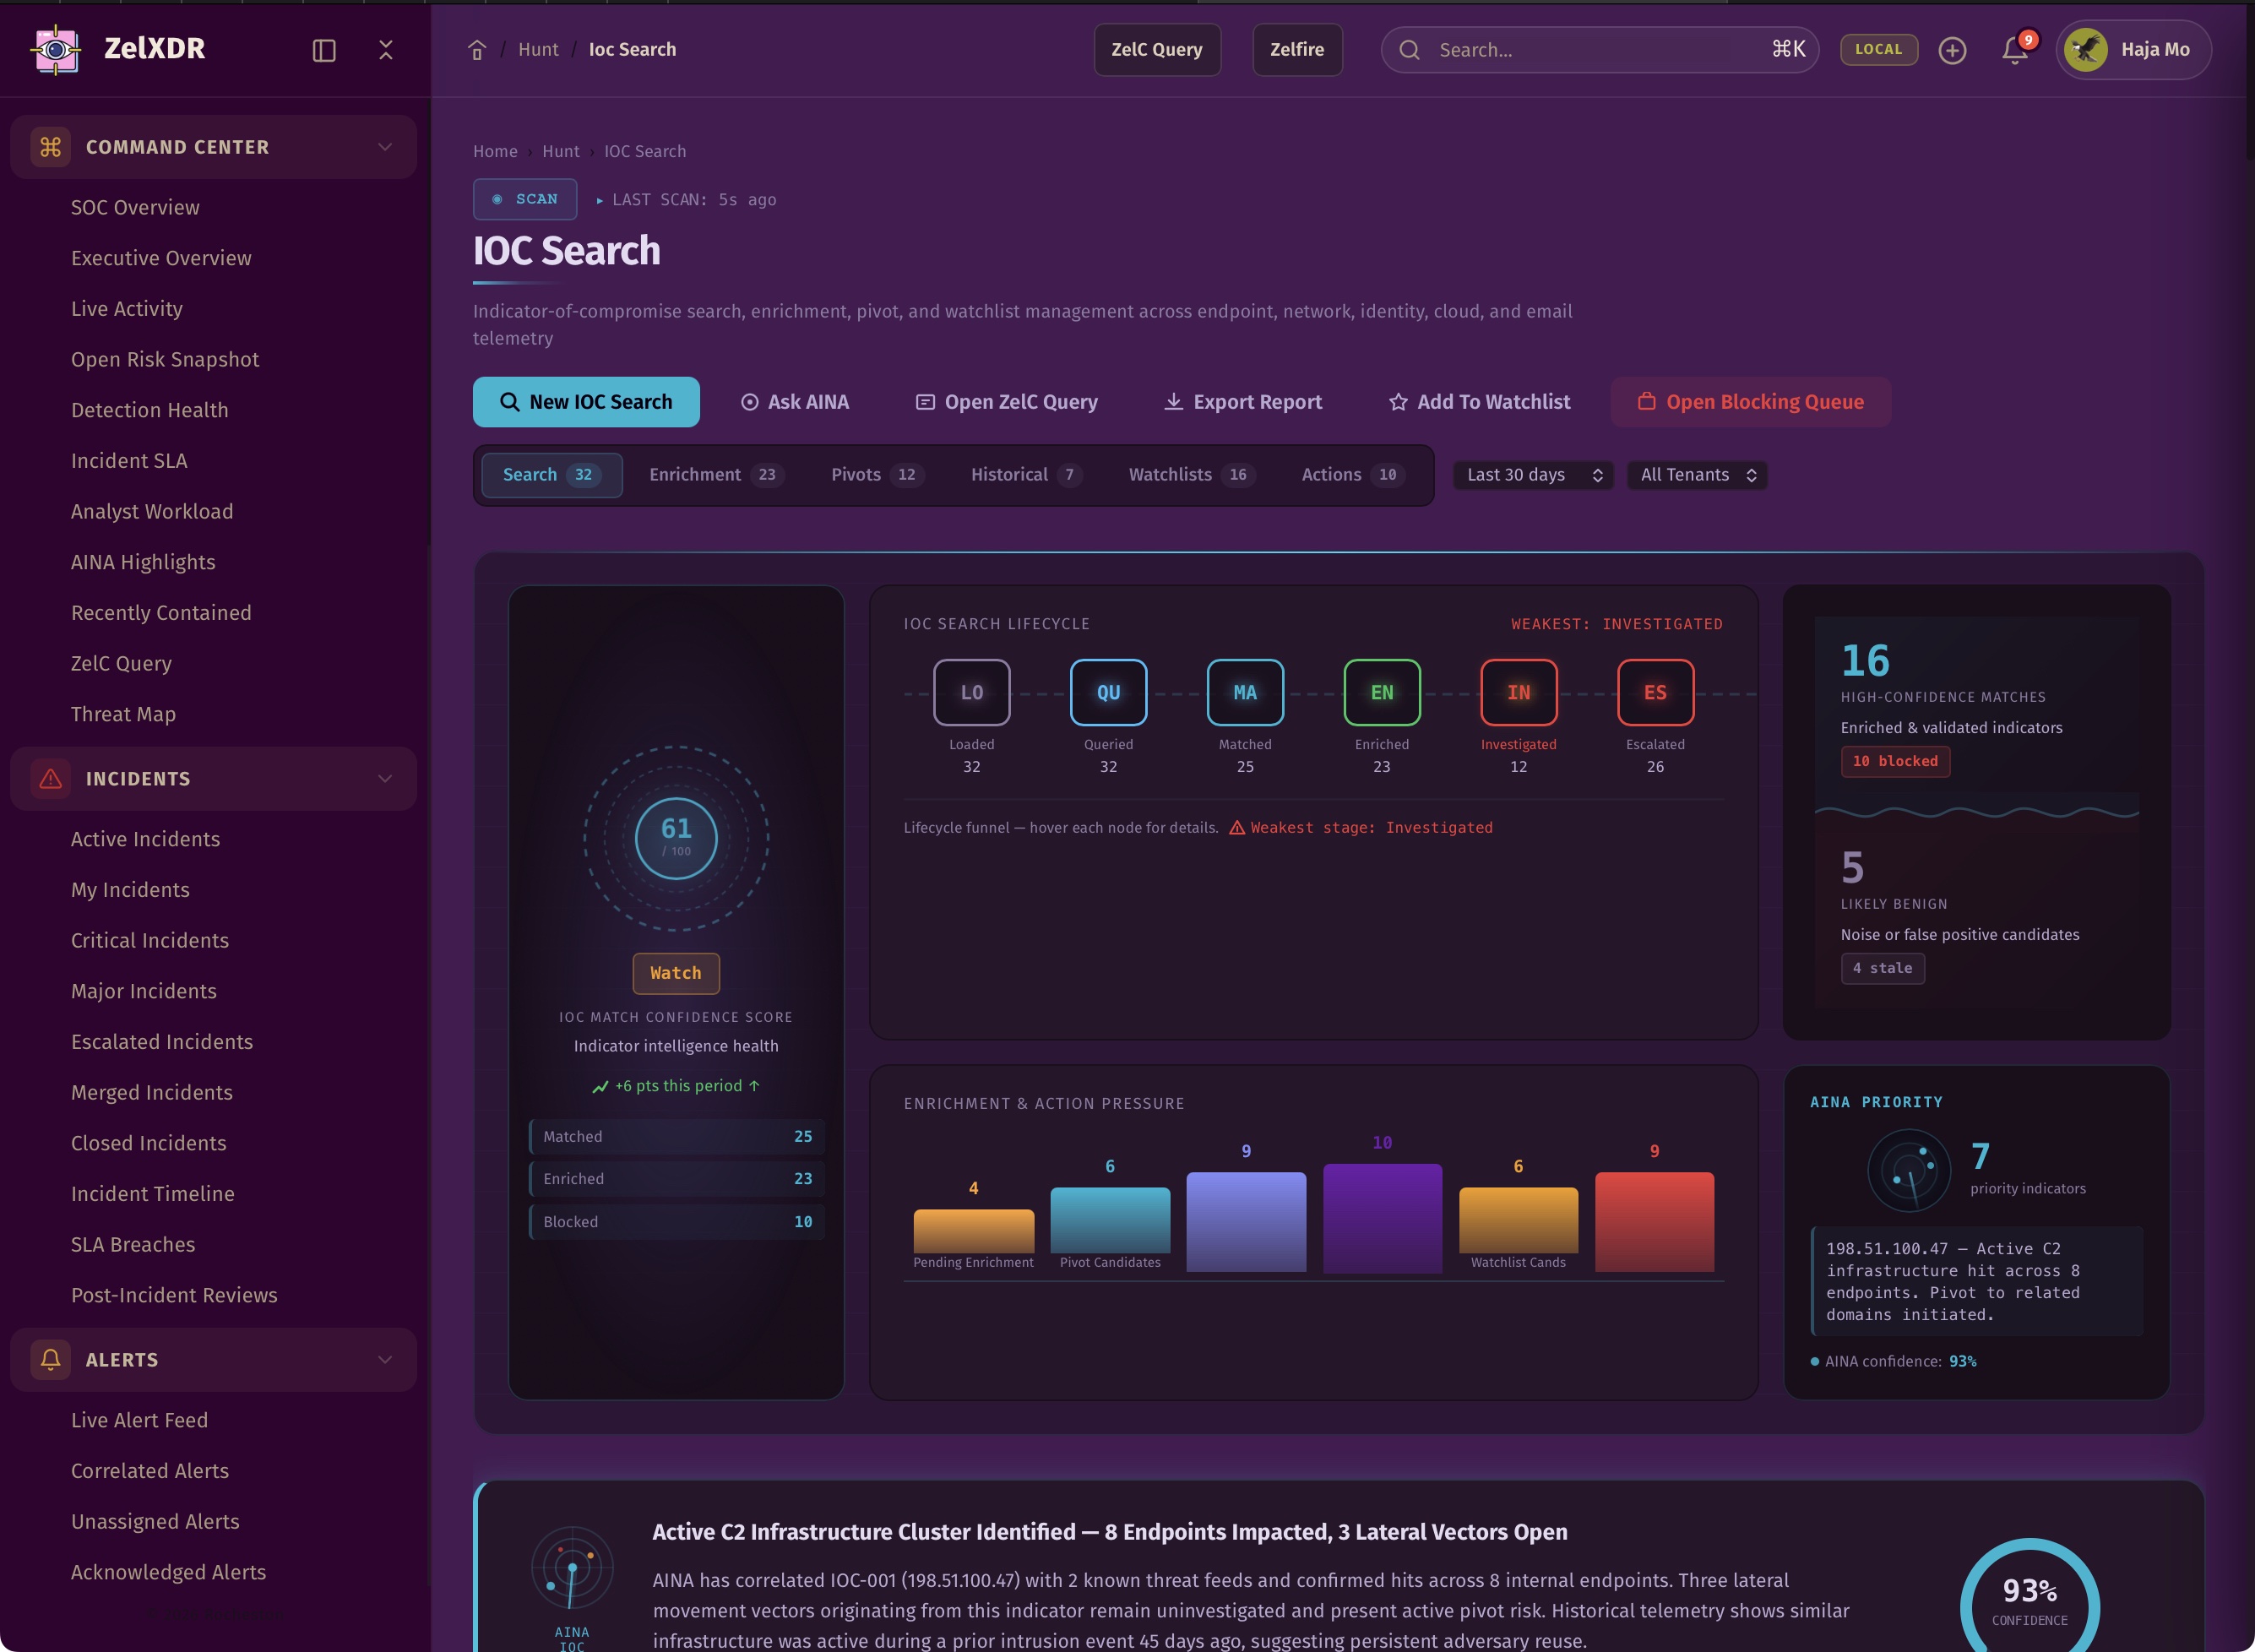This screenshot has height=1652, width=2255.
Task: Open the Last 30 days dropdown
Action: (x=1533, y=475)
